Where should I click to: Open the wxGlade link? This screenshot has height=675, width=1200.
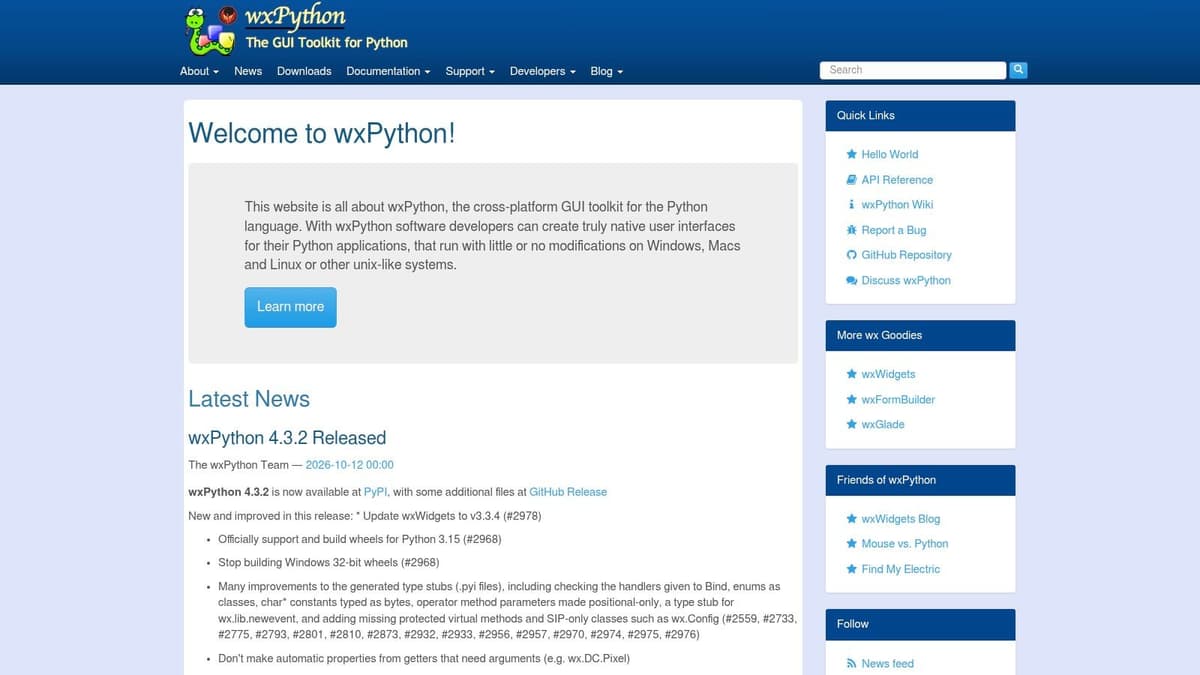tap(883, 424)
